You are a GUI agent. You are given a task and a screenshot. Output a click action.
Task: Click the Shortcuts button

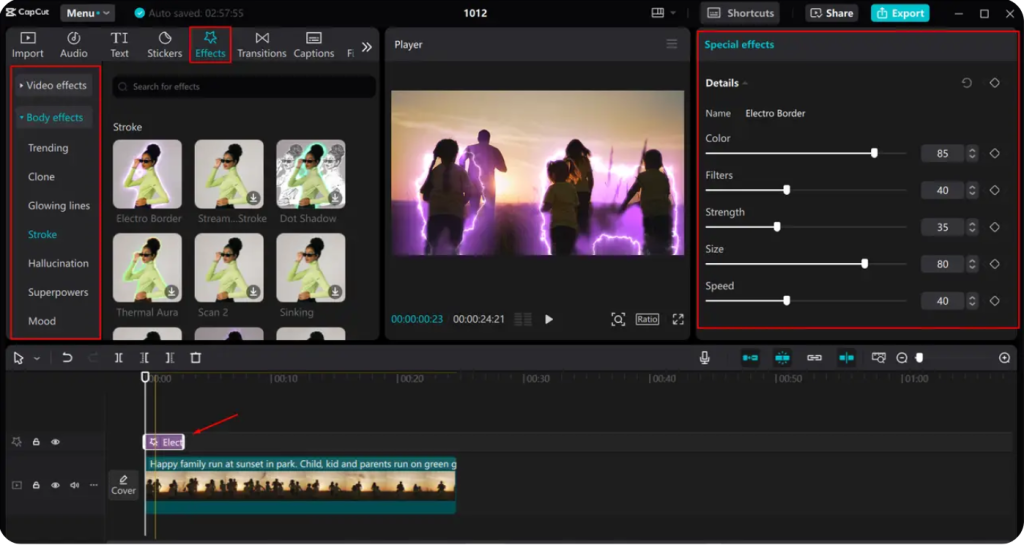[x=741, y=13]
